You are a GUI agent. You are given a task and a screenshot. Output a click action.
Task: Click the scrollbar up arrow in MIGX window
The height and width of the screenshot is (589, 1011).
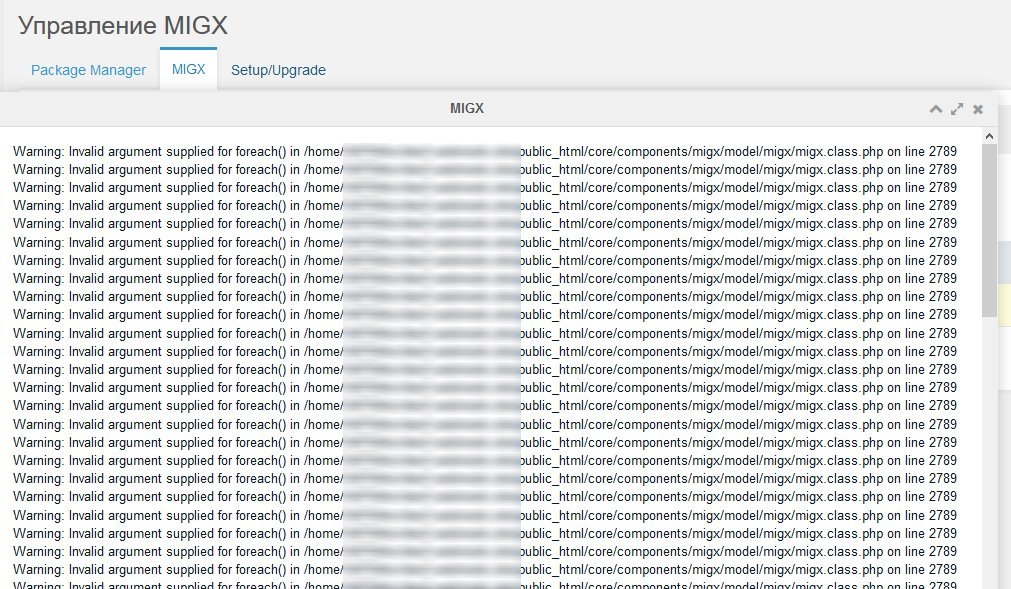pyautogui.click(x=989, y=136)
